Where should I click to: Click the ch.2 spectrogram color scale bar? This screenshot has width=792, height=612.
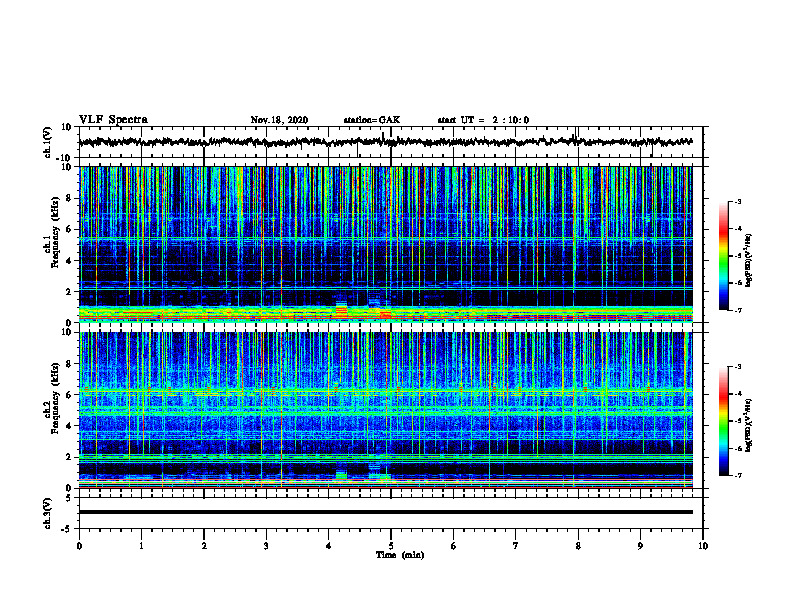coord(723,421)
